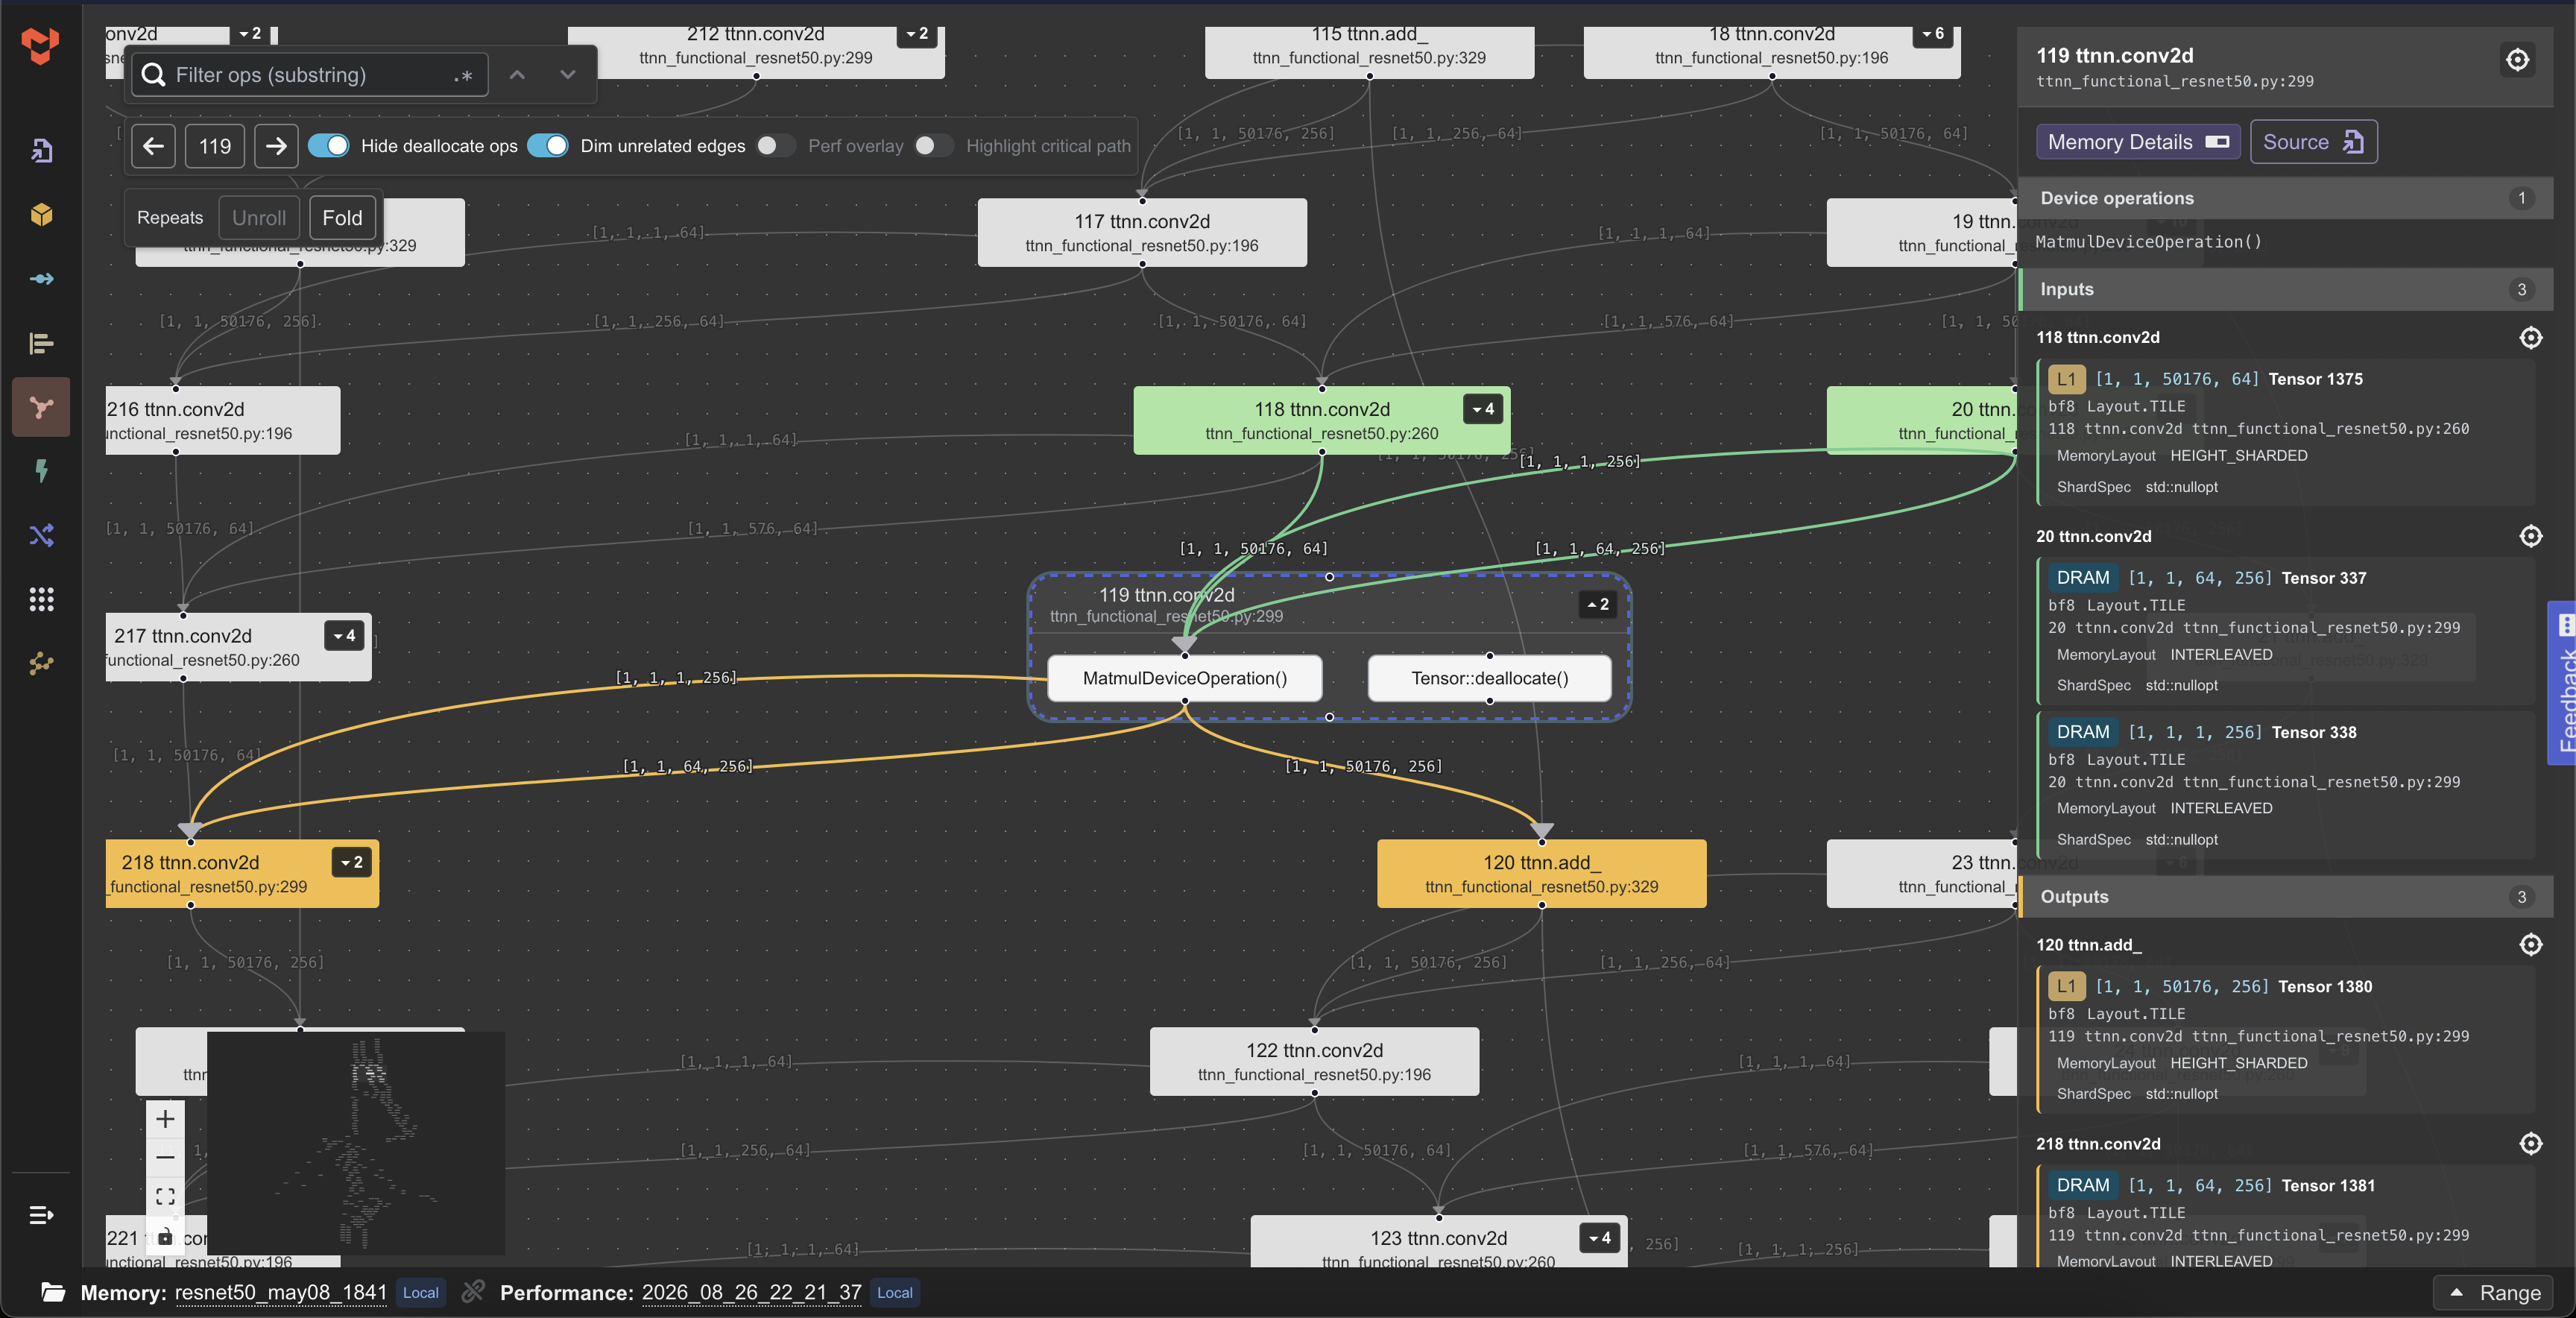Image resolution: width=2576 pixels, height=1318 pixels.
Task: Locate input 118 ttnn.conv2d via target icon
Action: [x=2530, y=338]
